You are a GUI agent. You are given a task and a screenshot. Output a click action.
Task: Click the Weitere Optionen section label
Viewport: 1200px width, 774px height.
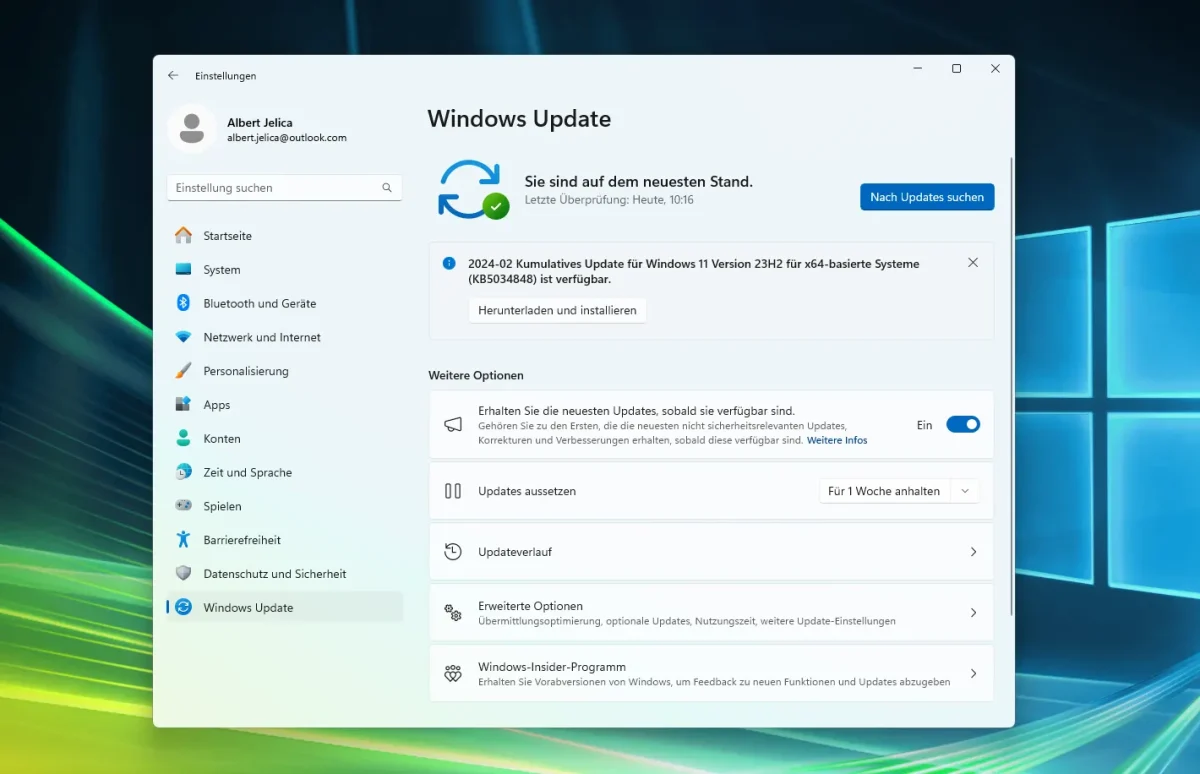point(476,376)
